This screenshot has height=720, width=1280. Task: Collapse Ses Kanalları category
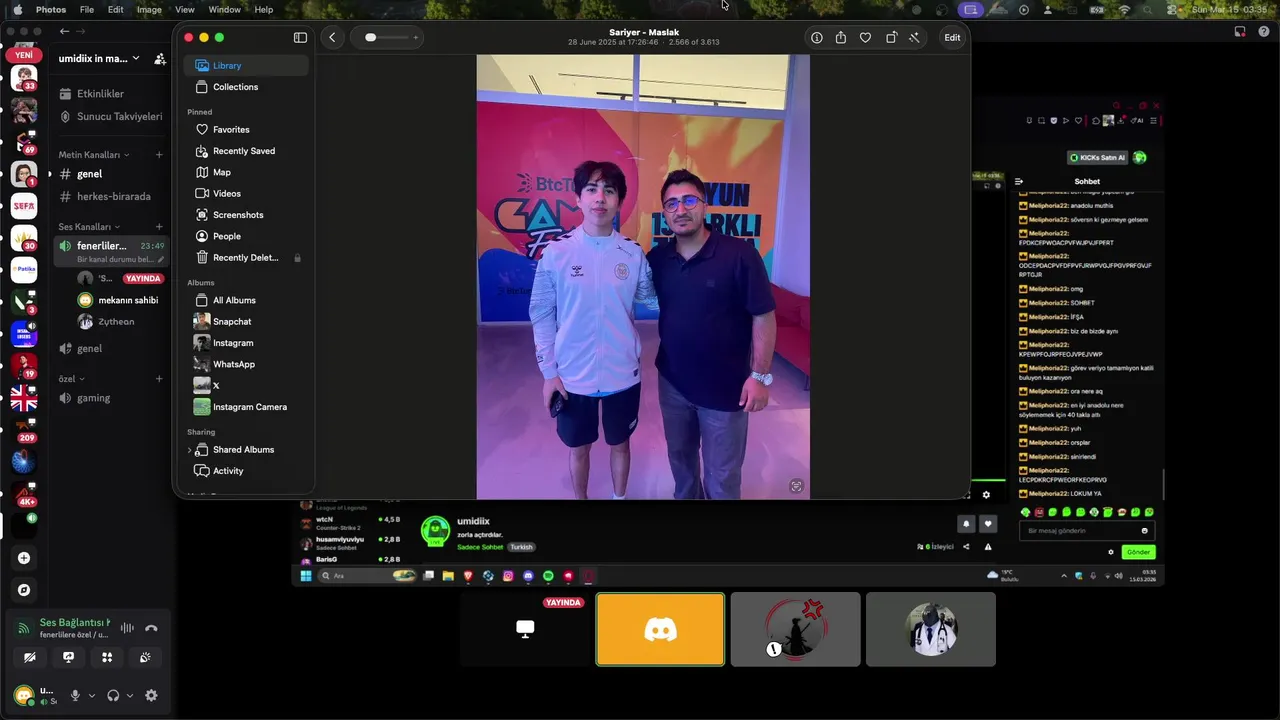89,227
